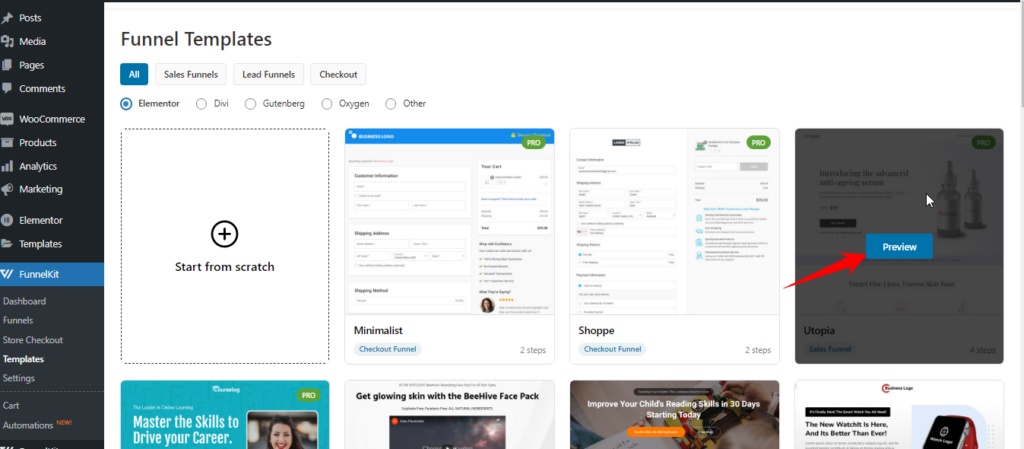Open the Posts menu pin icon
Image resolution: width=1024 pixels, height=449 pixels.
pyautogui.click(x=7, y=18)
